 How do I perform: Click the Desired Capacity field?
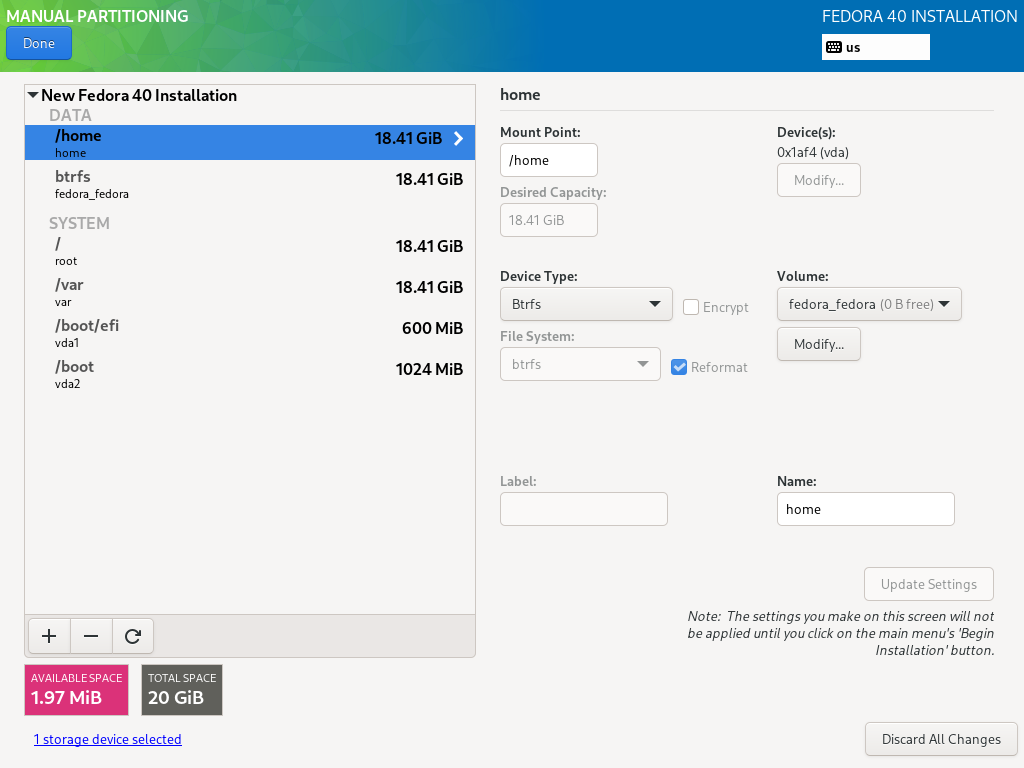(549, 220)
